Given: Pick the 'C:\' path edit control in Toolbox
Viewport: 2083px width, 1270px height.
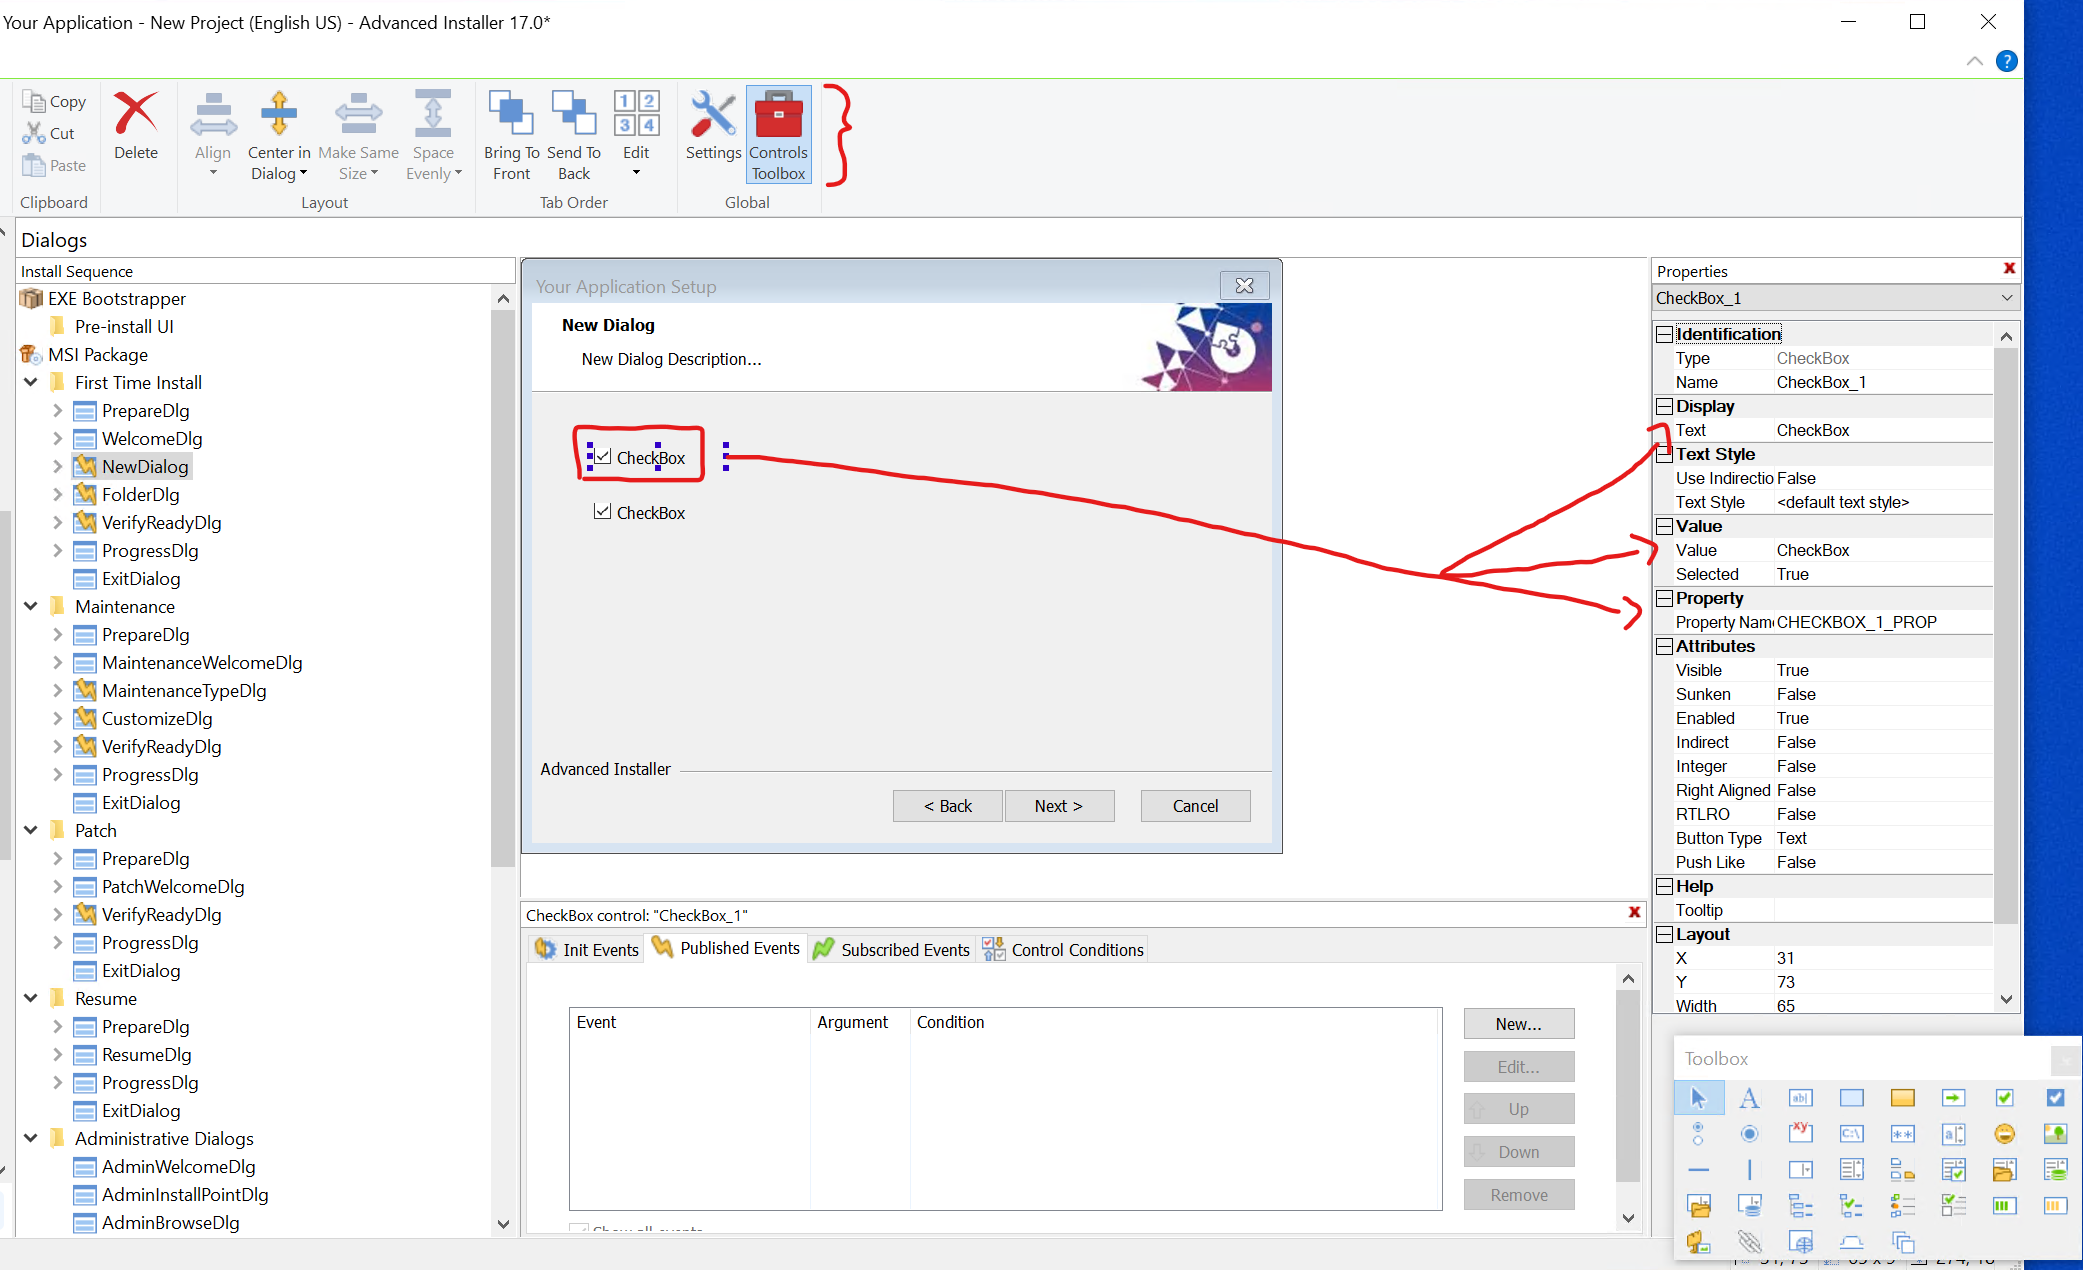Looking at the screenshot, I should pyautogui.click(x=1851, y=1134).
